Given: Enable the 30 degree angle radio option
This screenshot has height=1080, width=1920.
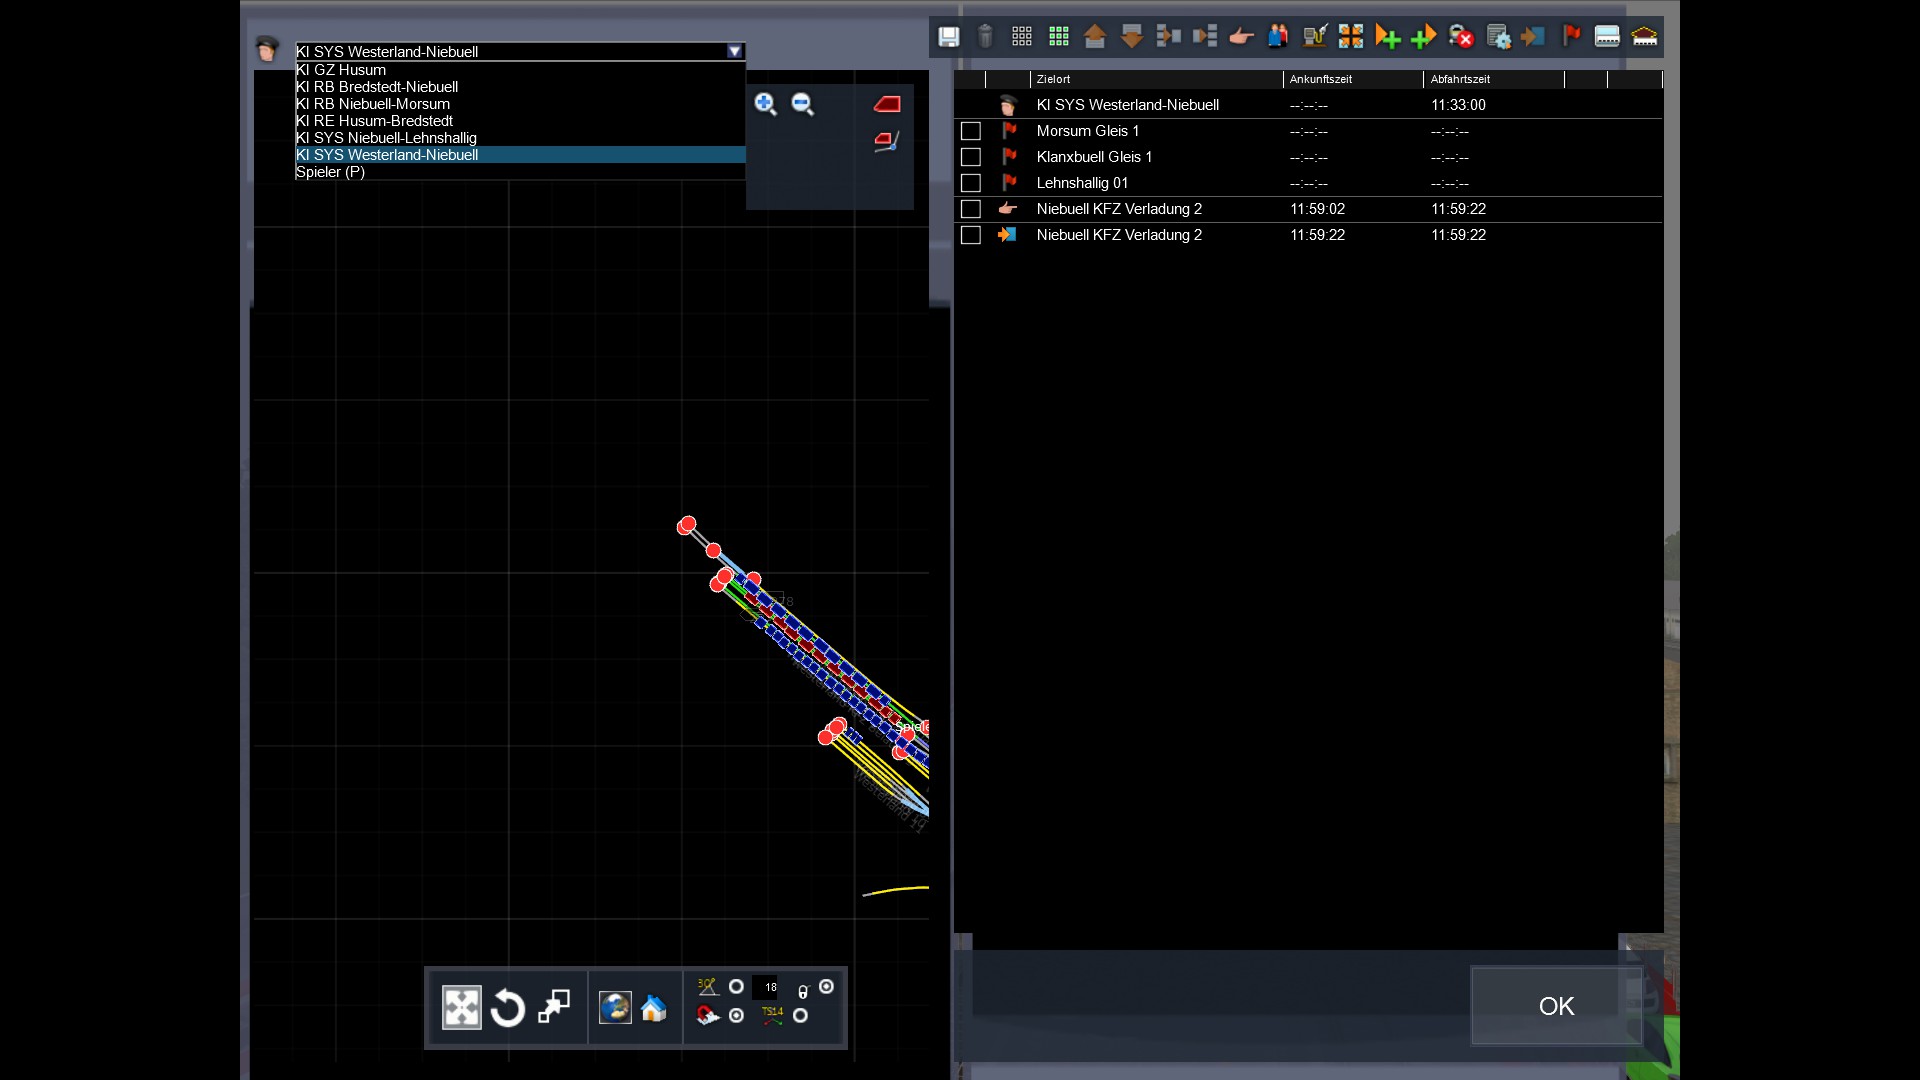Looking at the screenshot, I should (x=736, y=987).
